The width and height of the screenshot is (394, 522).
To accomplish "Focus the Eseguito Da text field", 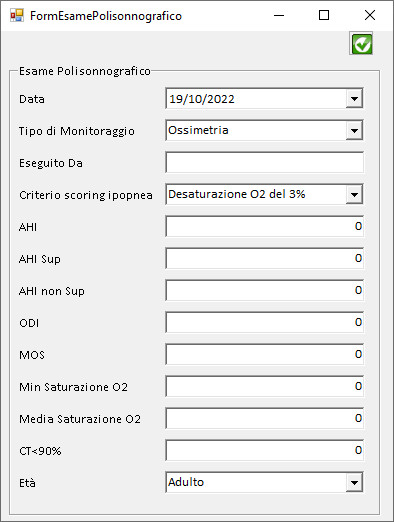I will 264,162.
